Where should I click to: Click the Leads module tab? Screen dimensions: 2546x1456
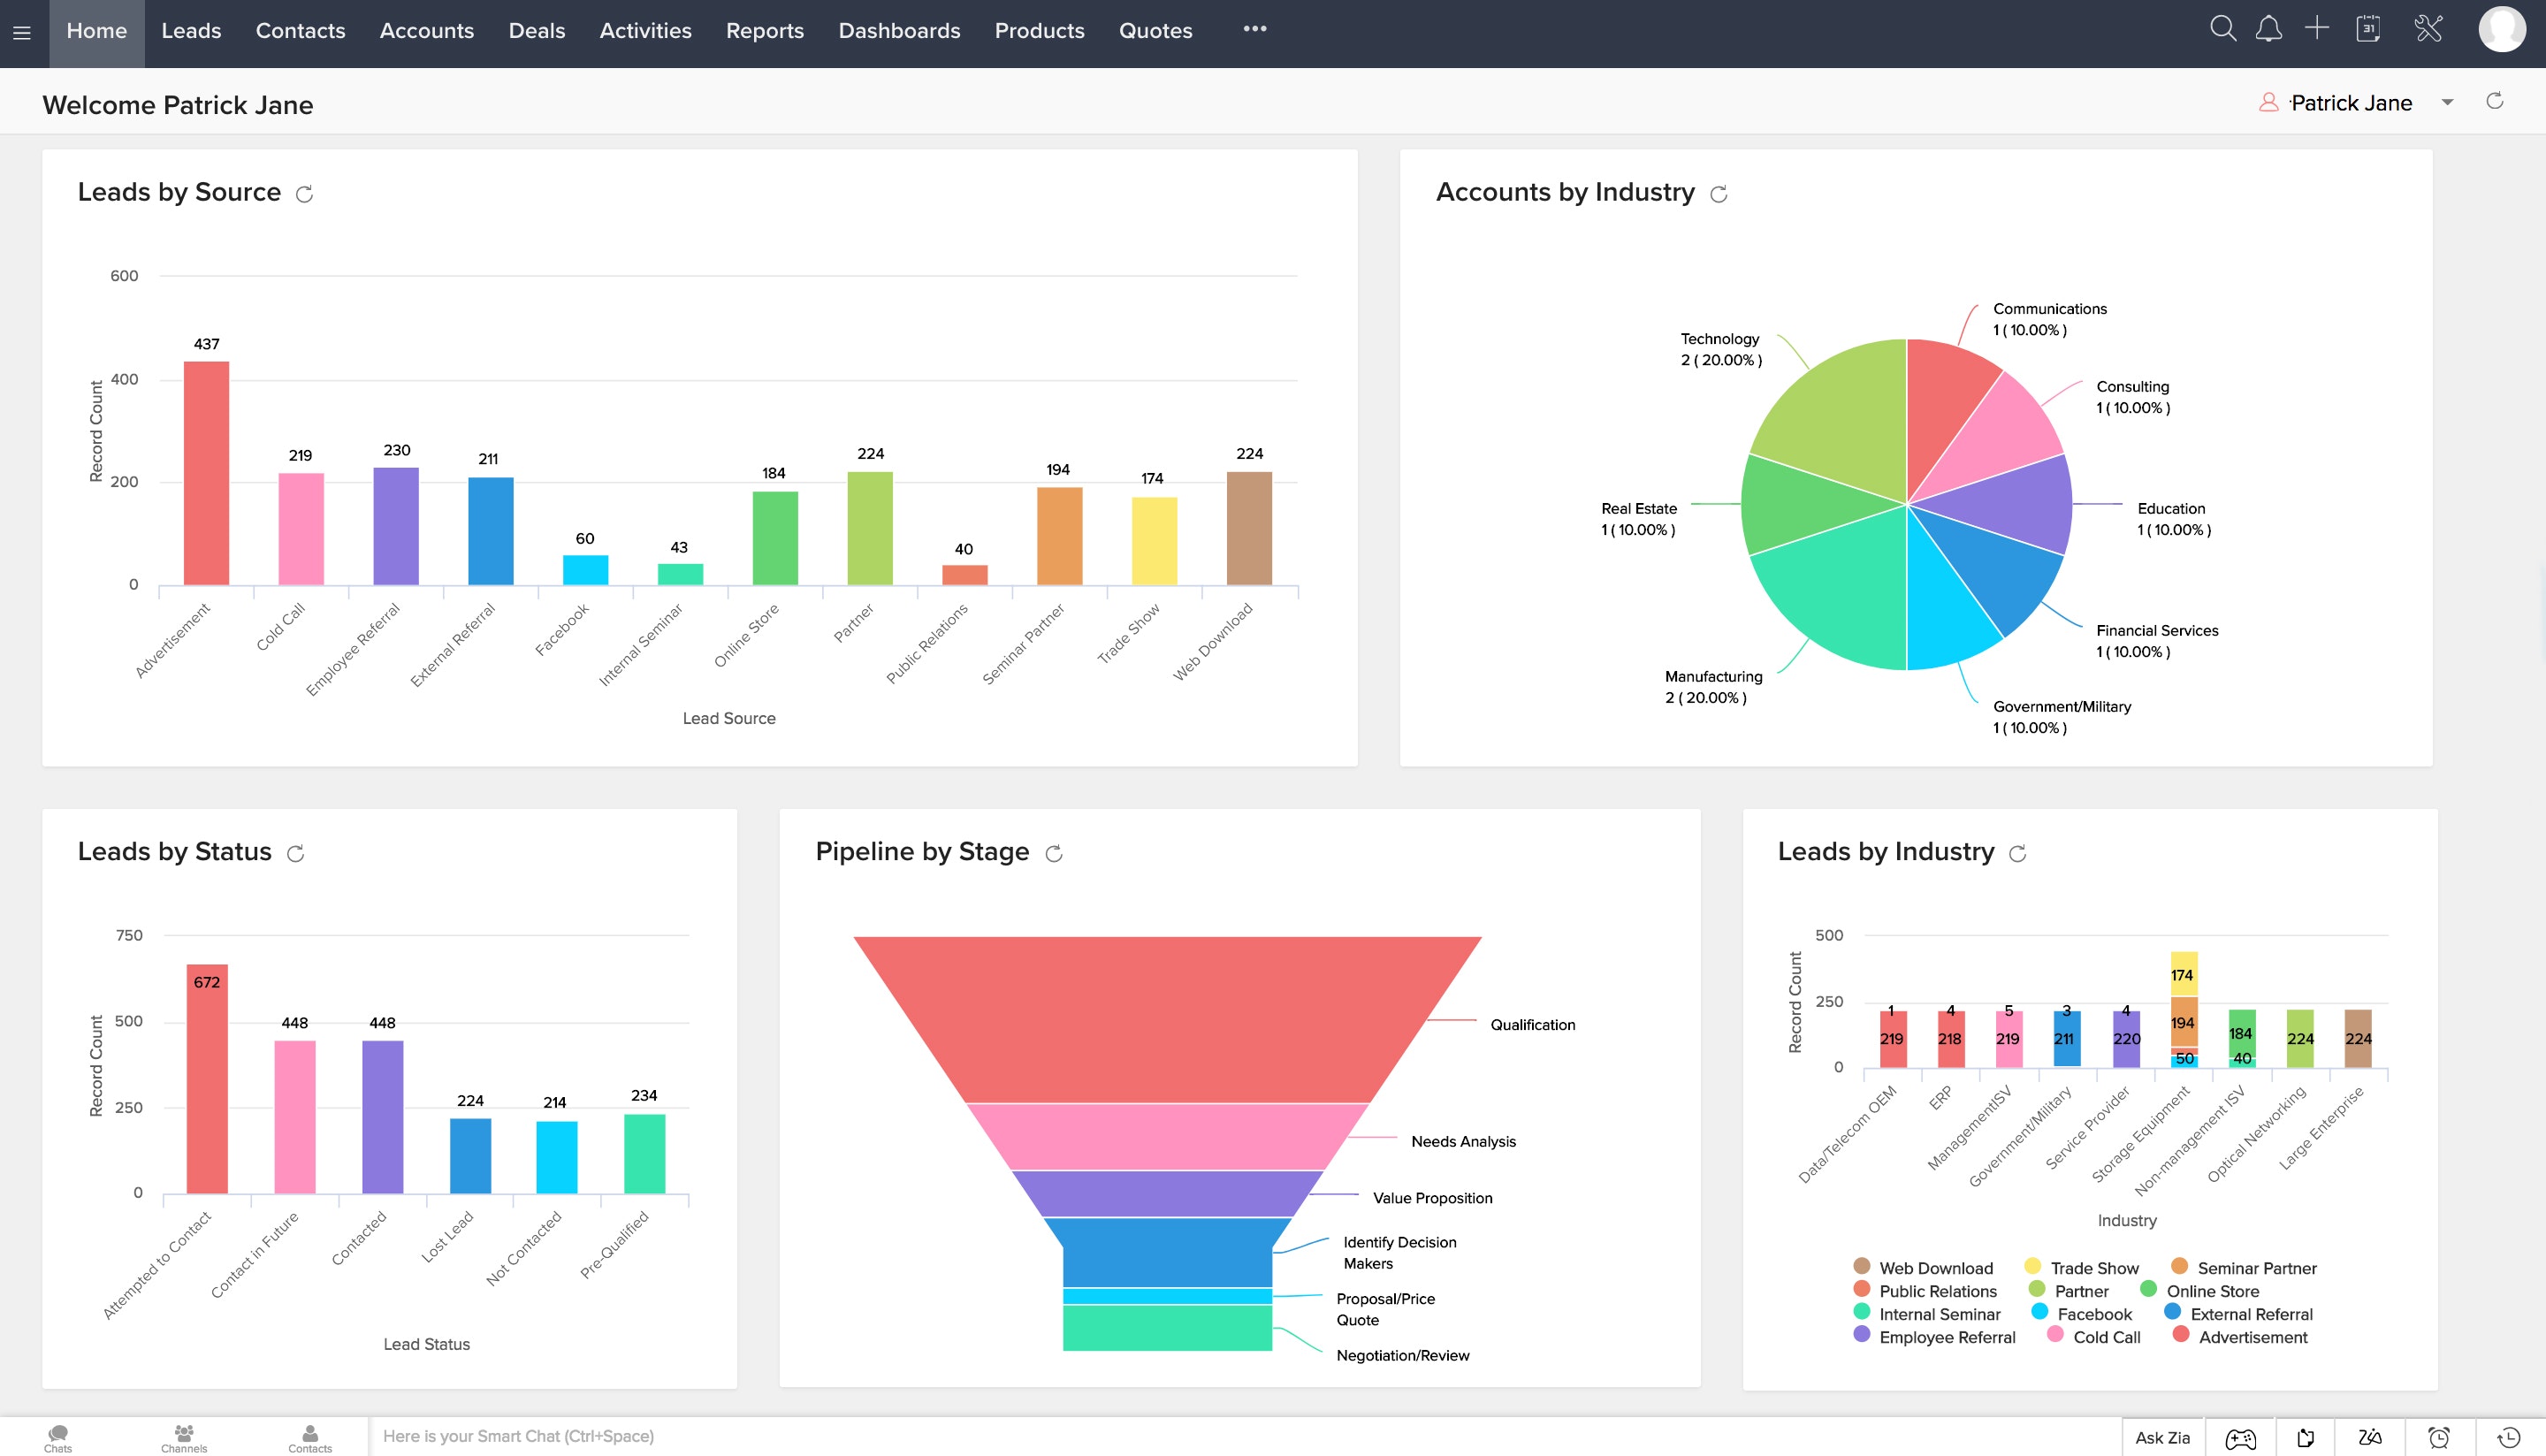[x=191, y=32]
